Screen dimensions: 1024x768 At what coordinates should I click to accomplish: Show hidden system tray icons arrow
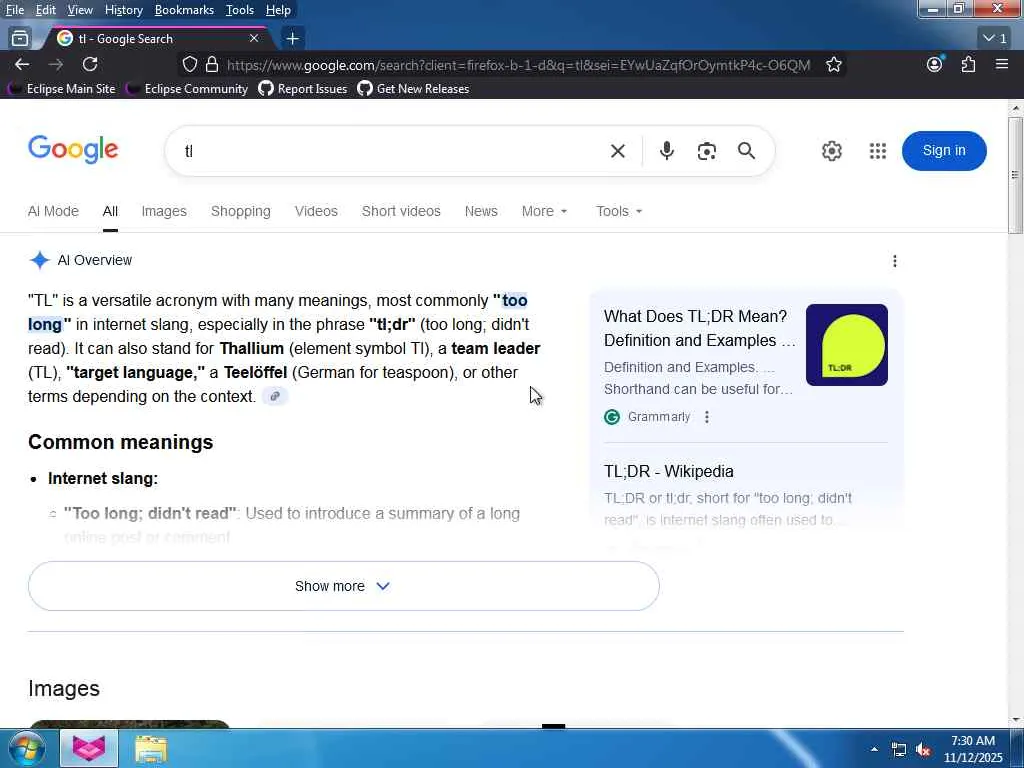(874, 749)
